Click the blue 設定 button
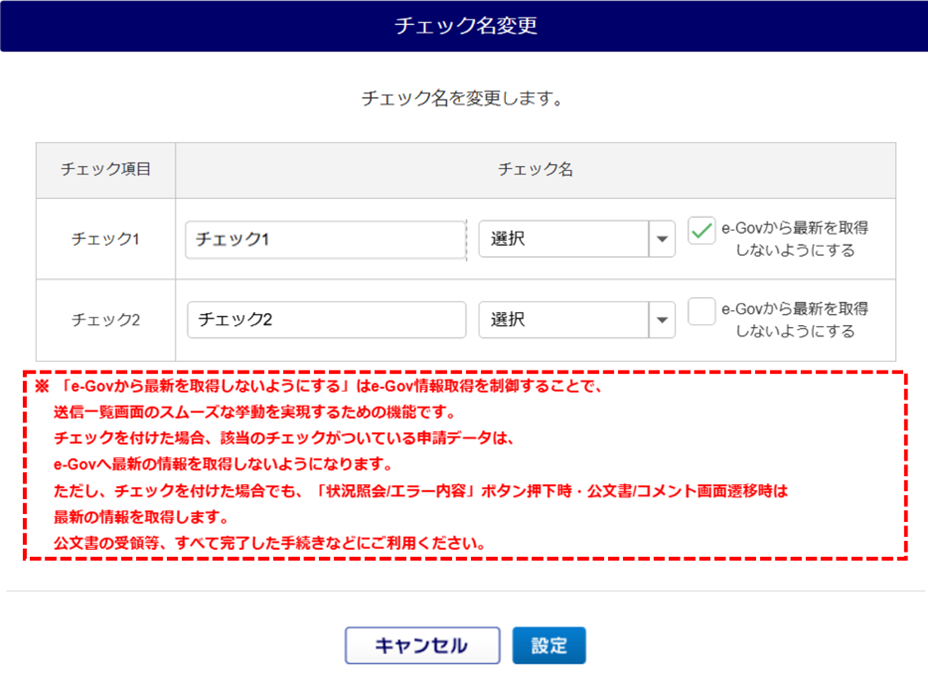Image resolution: width=928 pixels, height=693 pixels. click(x=549, y=646)
